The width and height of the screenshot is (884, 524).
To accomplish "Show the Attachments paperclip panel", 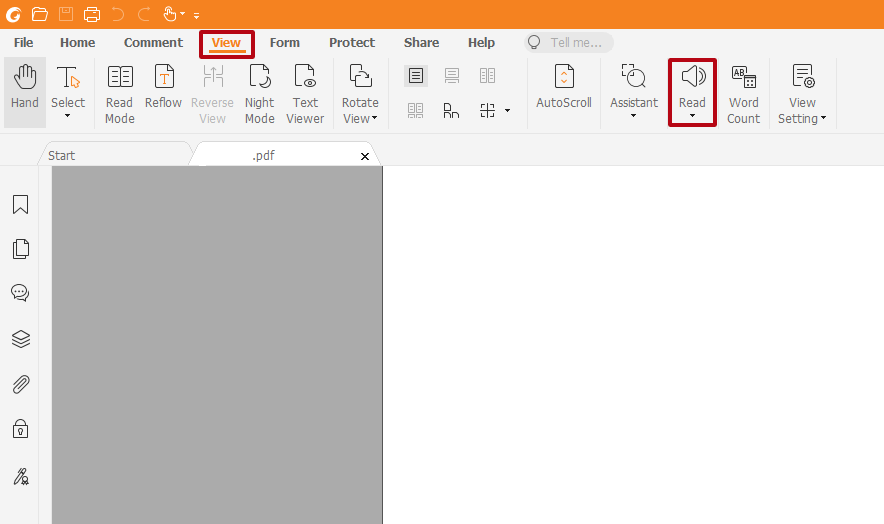I will pos(20,384).
